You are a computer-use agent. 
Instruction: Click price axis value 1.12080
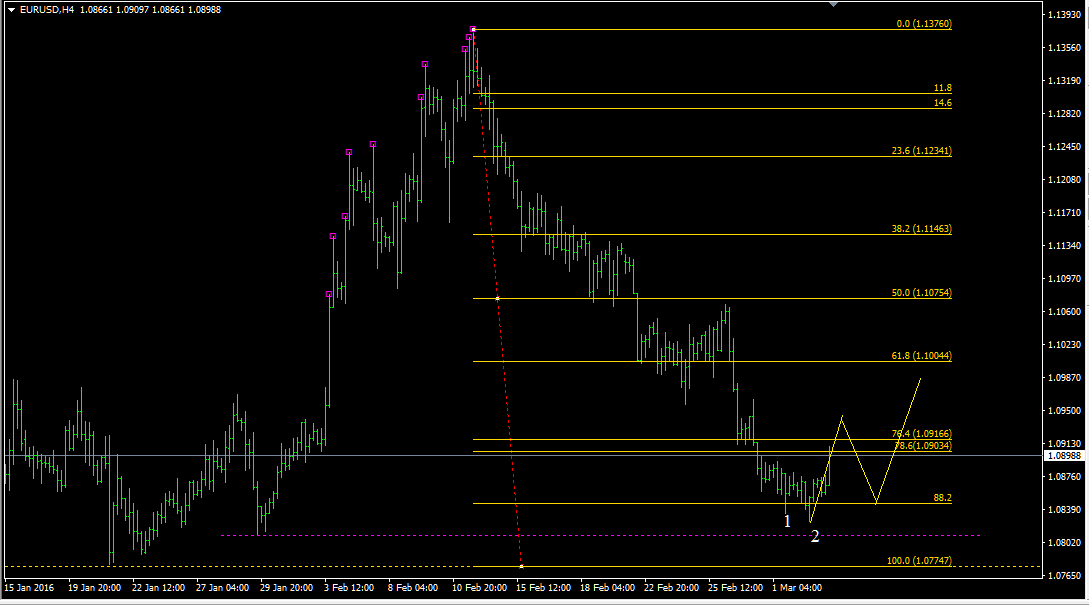click(x=1064, y=179)
